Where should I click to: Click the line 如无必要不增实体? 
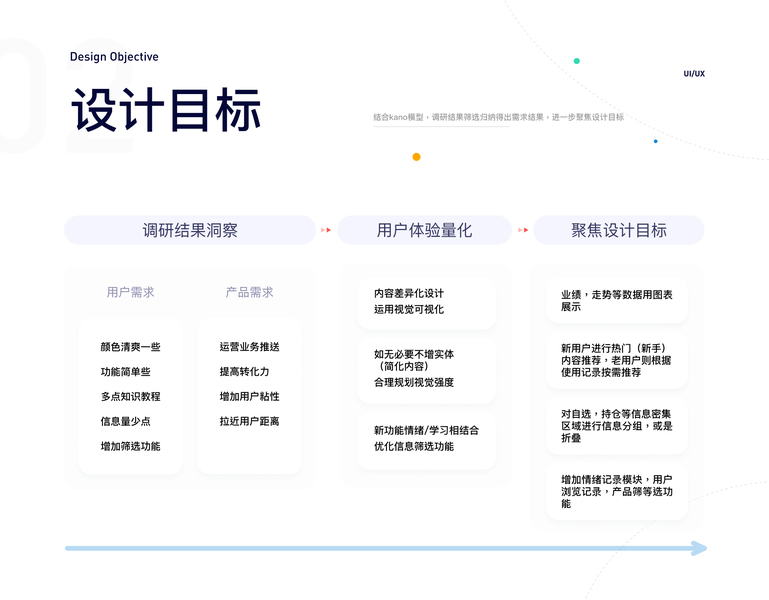coord(414,354)
